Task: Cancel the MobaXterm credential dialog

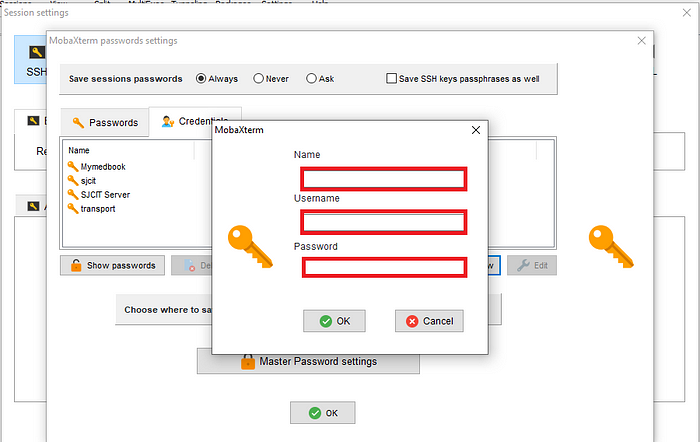Action: (429, 321)
